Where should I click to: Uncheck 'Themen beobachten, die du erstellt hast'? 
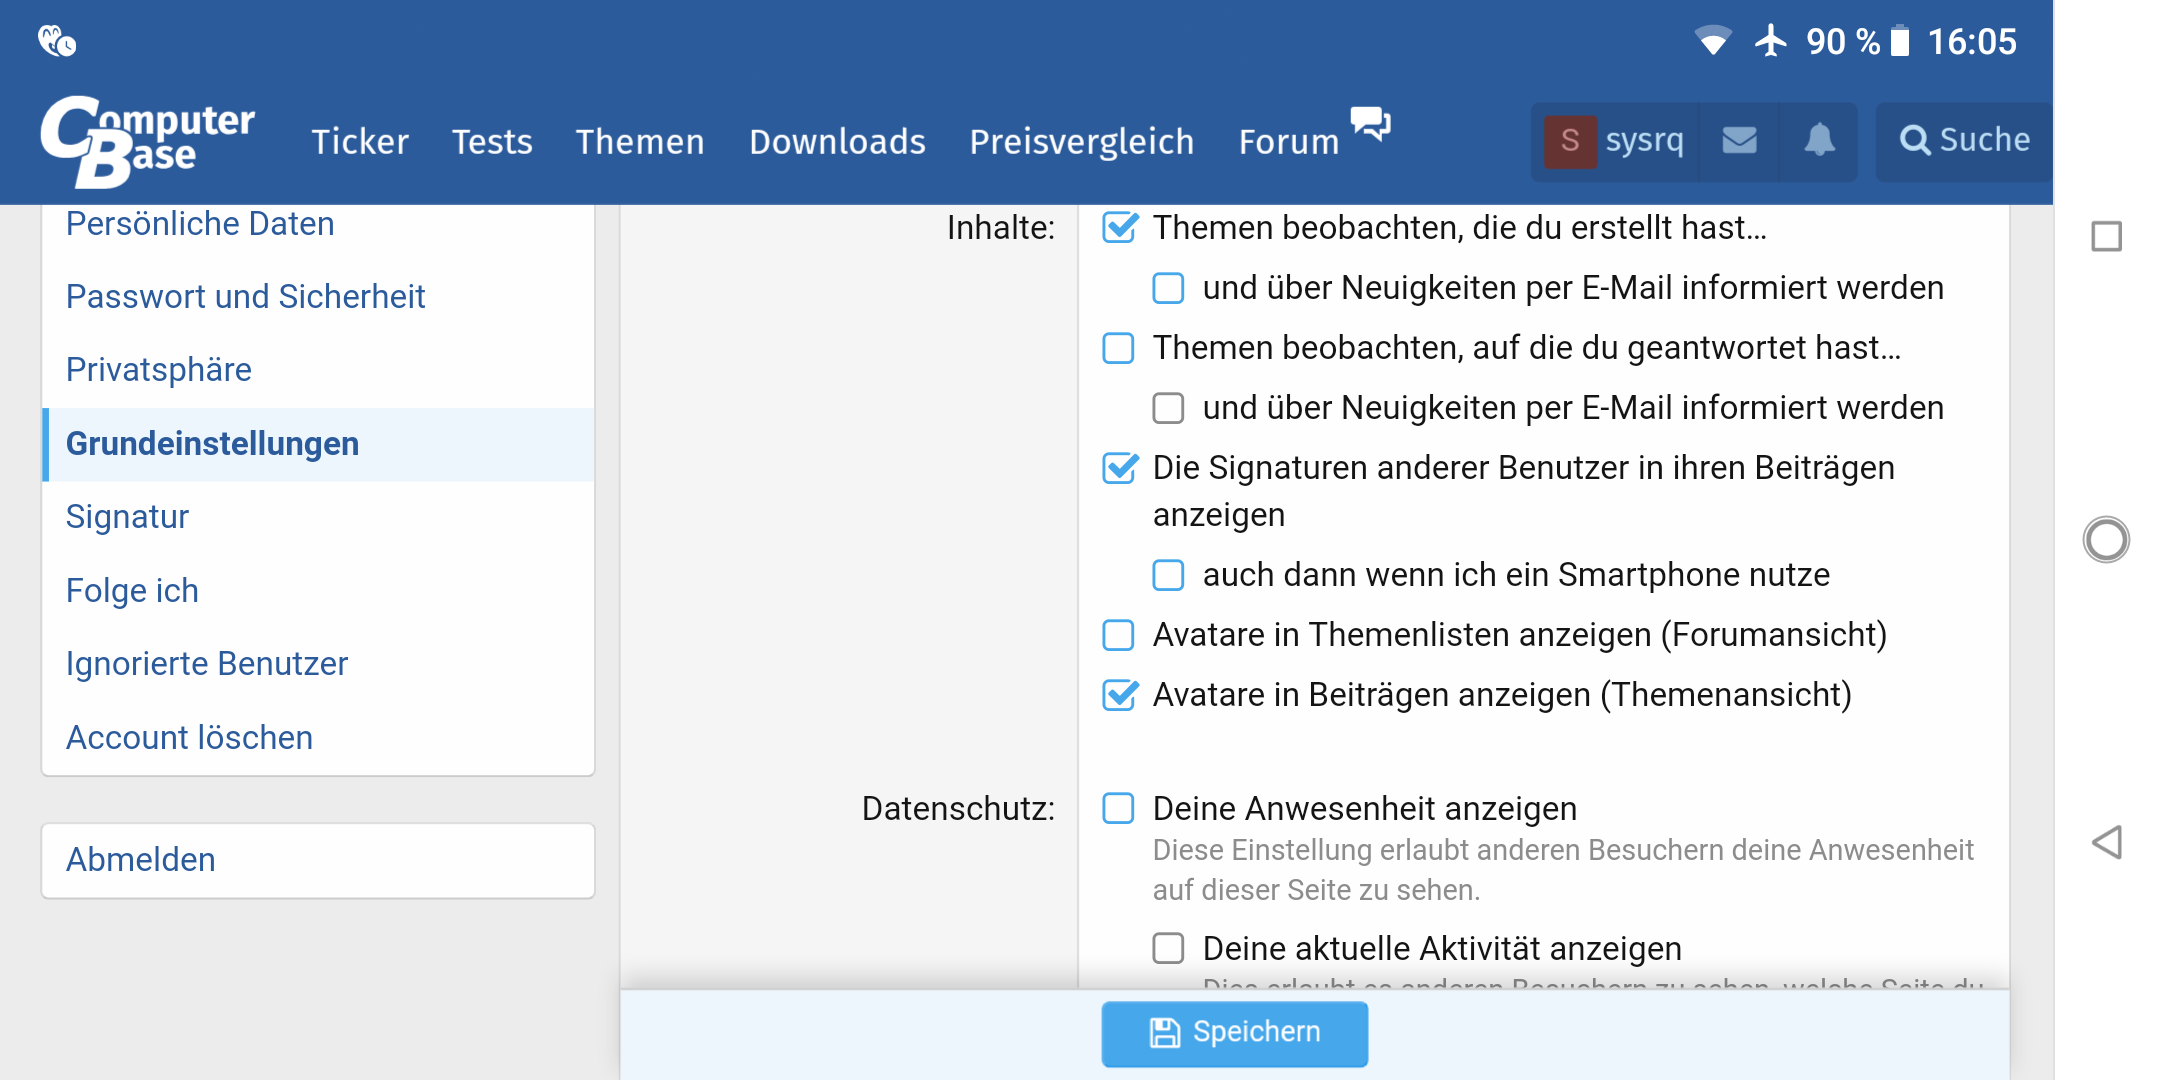1119,228
